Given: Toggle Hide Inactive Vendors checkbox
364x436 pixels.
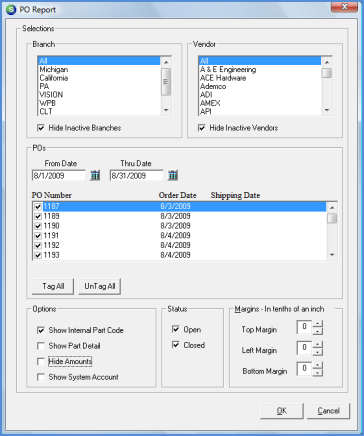Looking at the screenshot, I should pos(202,128).
